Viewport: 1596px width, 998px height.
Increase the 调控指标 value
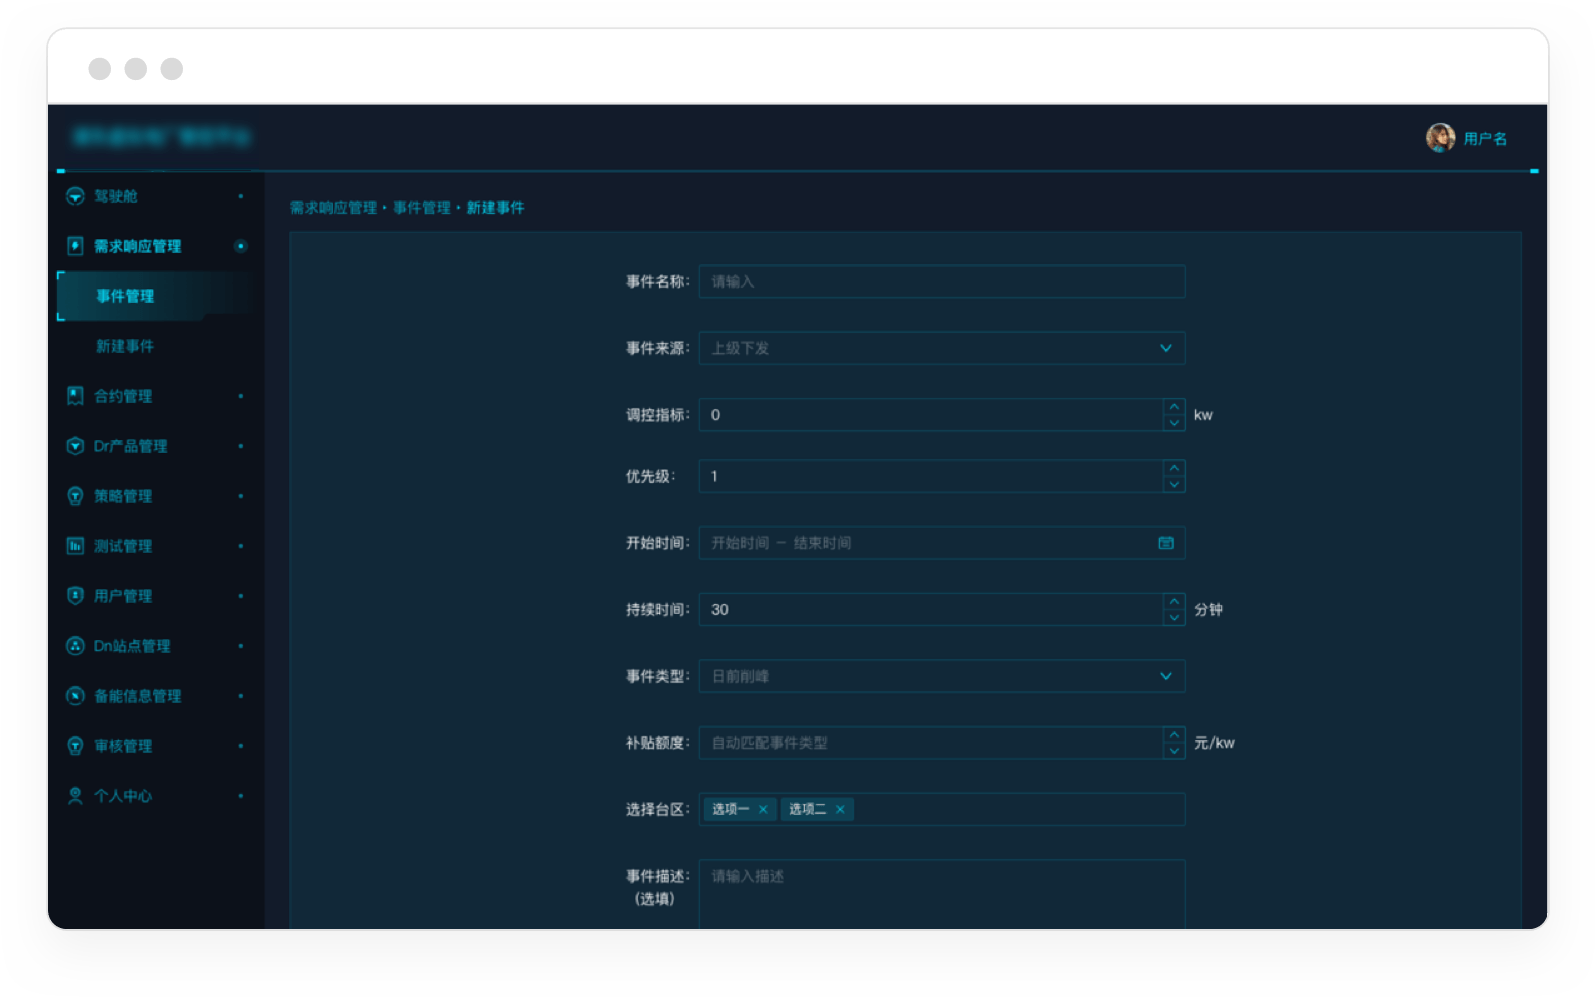[1174, 407]
